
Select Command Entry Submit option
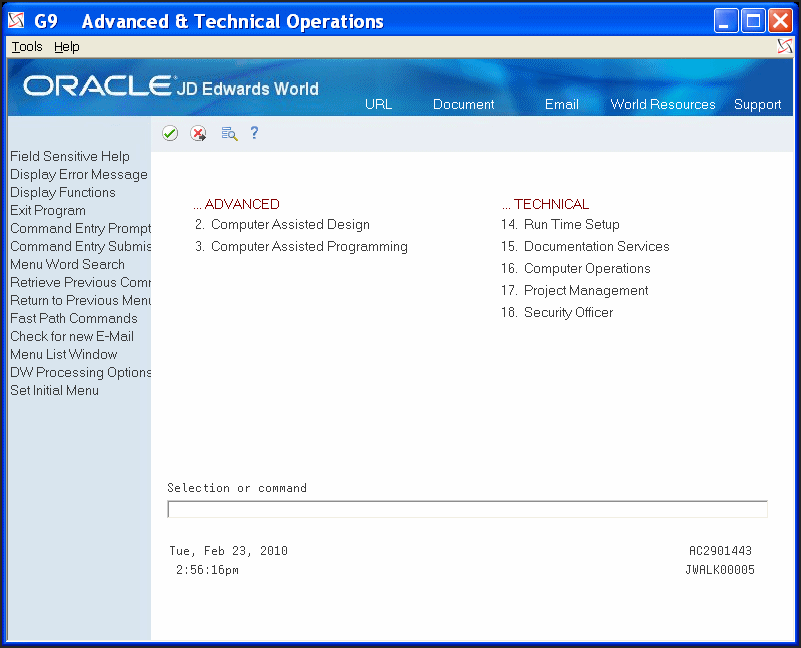(x=80, y=246)
